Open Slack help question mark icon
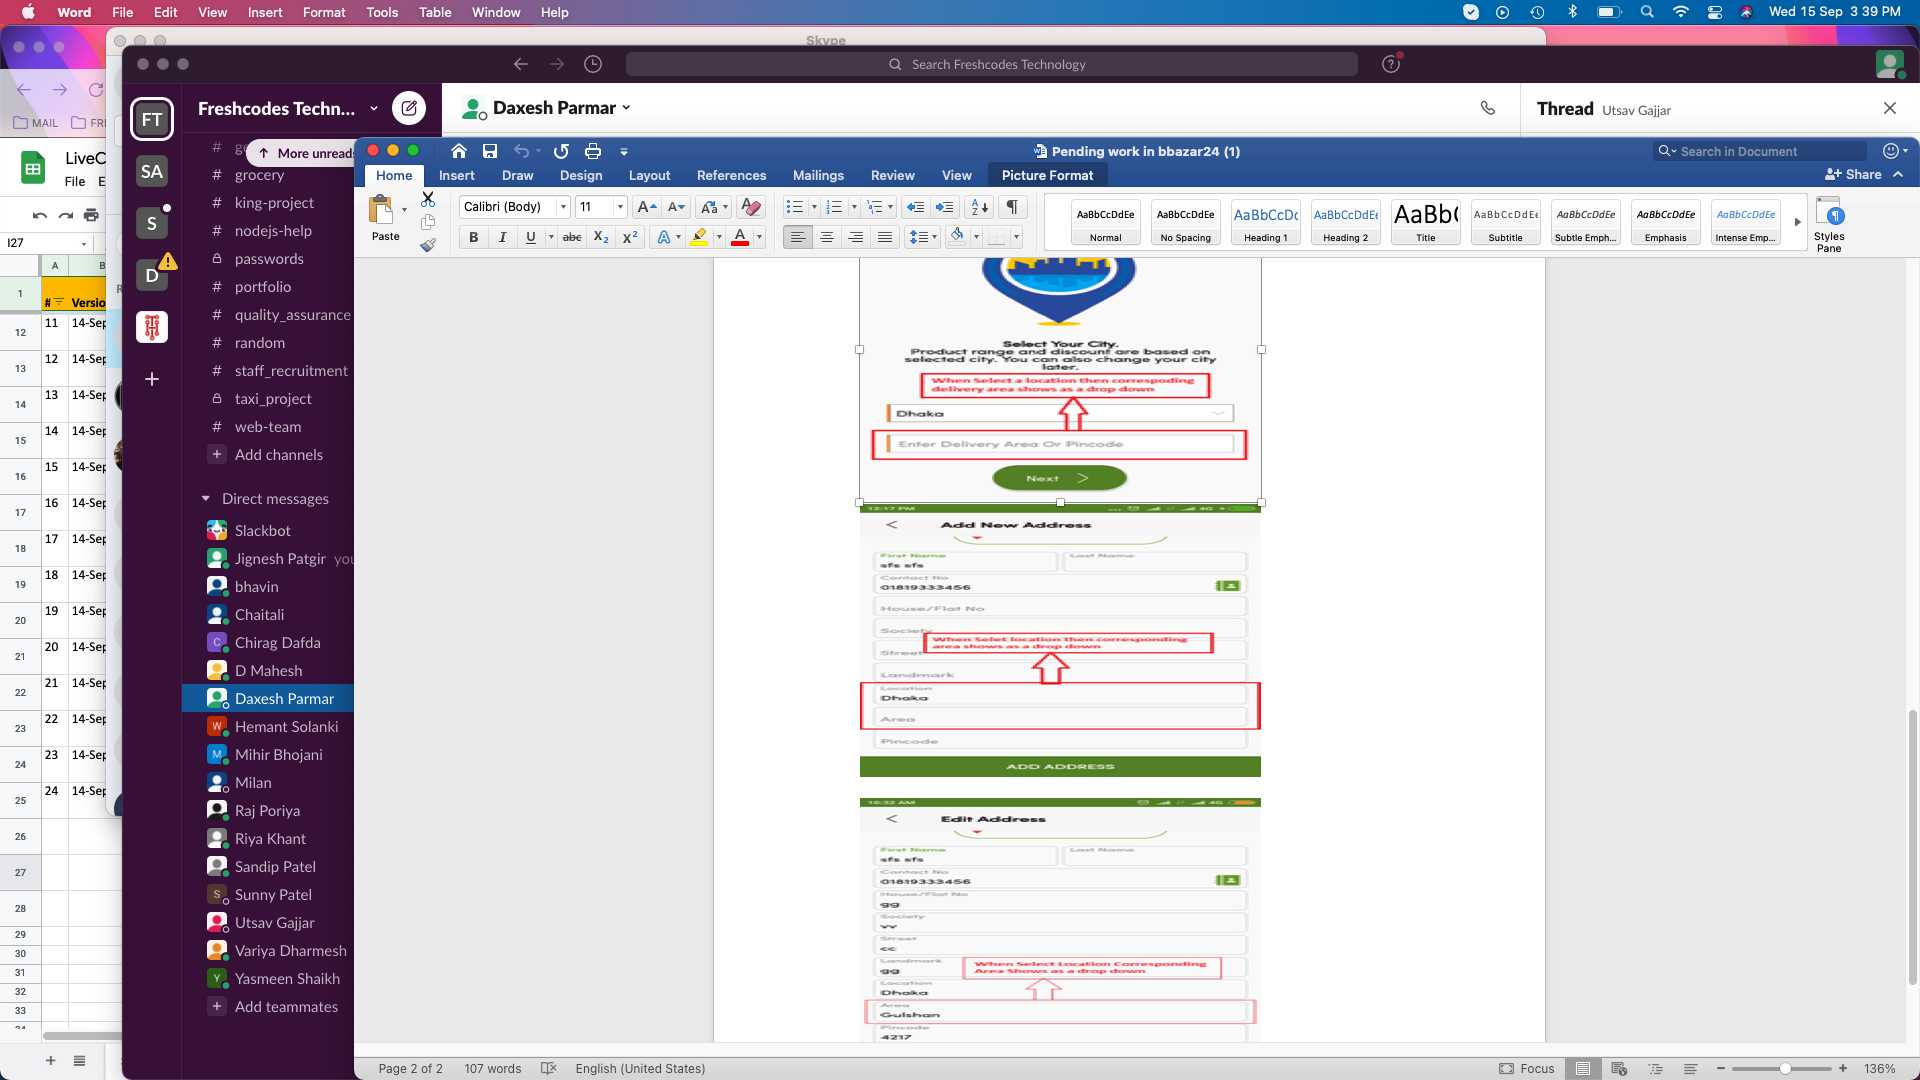This screenshot has height=1080, width=1920. (1390, 64)
